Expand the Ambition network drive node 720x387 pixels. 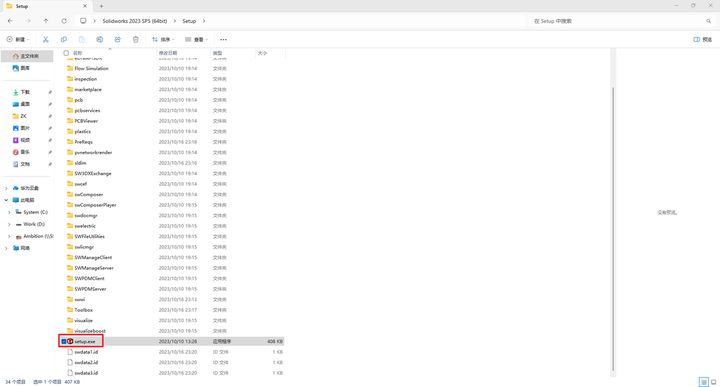click(x=9, y=236)
